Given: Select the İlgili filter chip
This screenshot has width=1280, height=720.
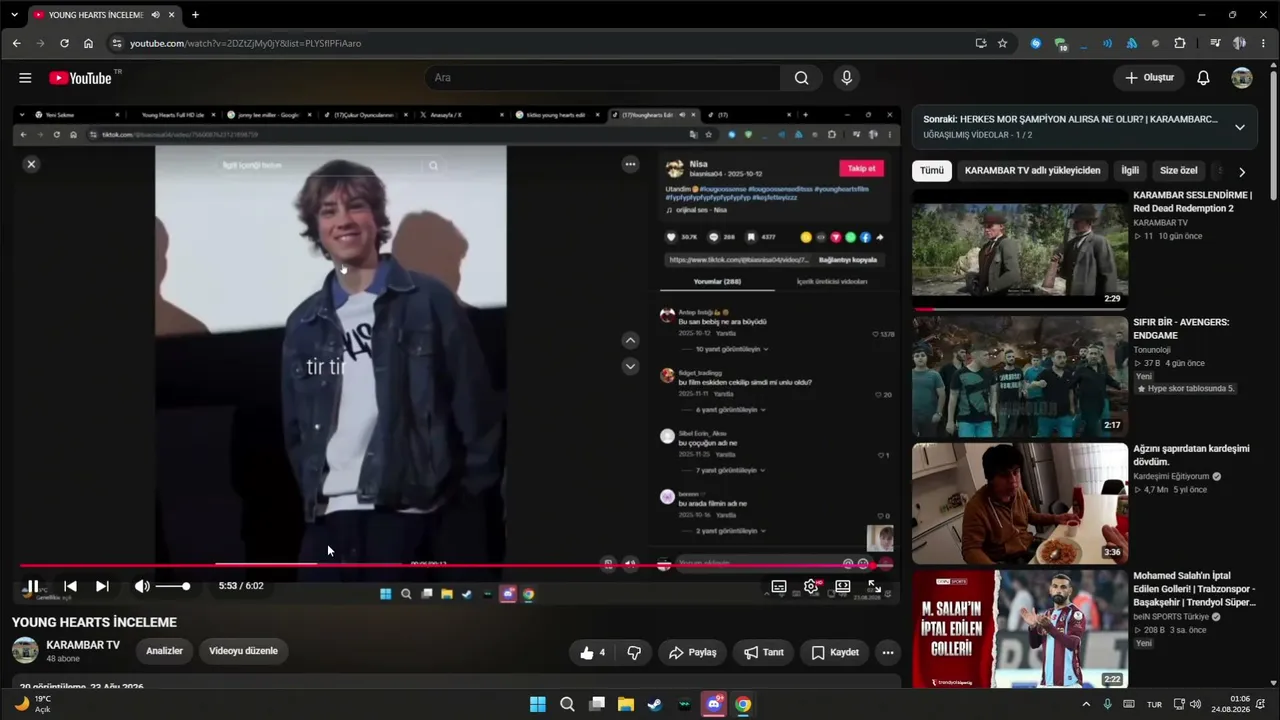Looking at the screenshot, I should [1130, 171].
